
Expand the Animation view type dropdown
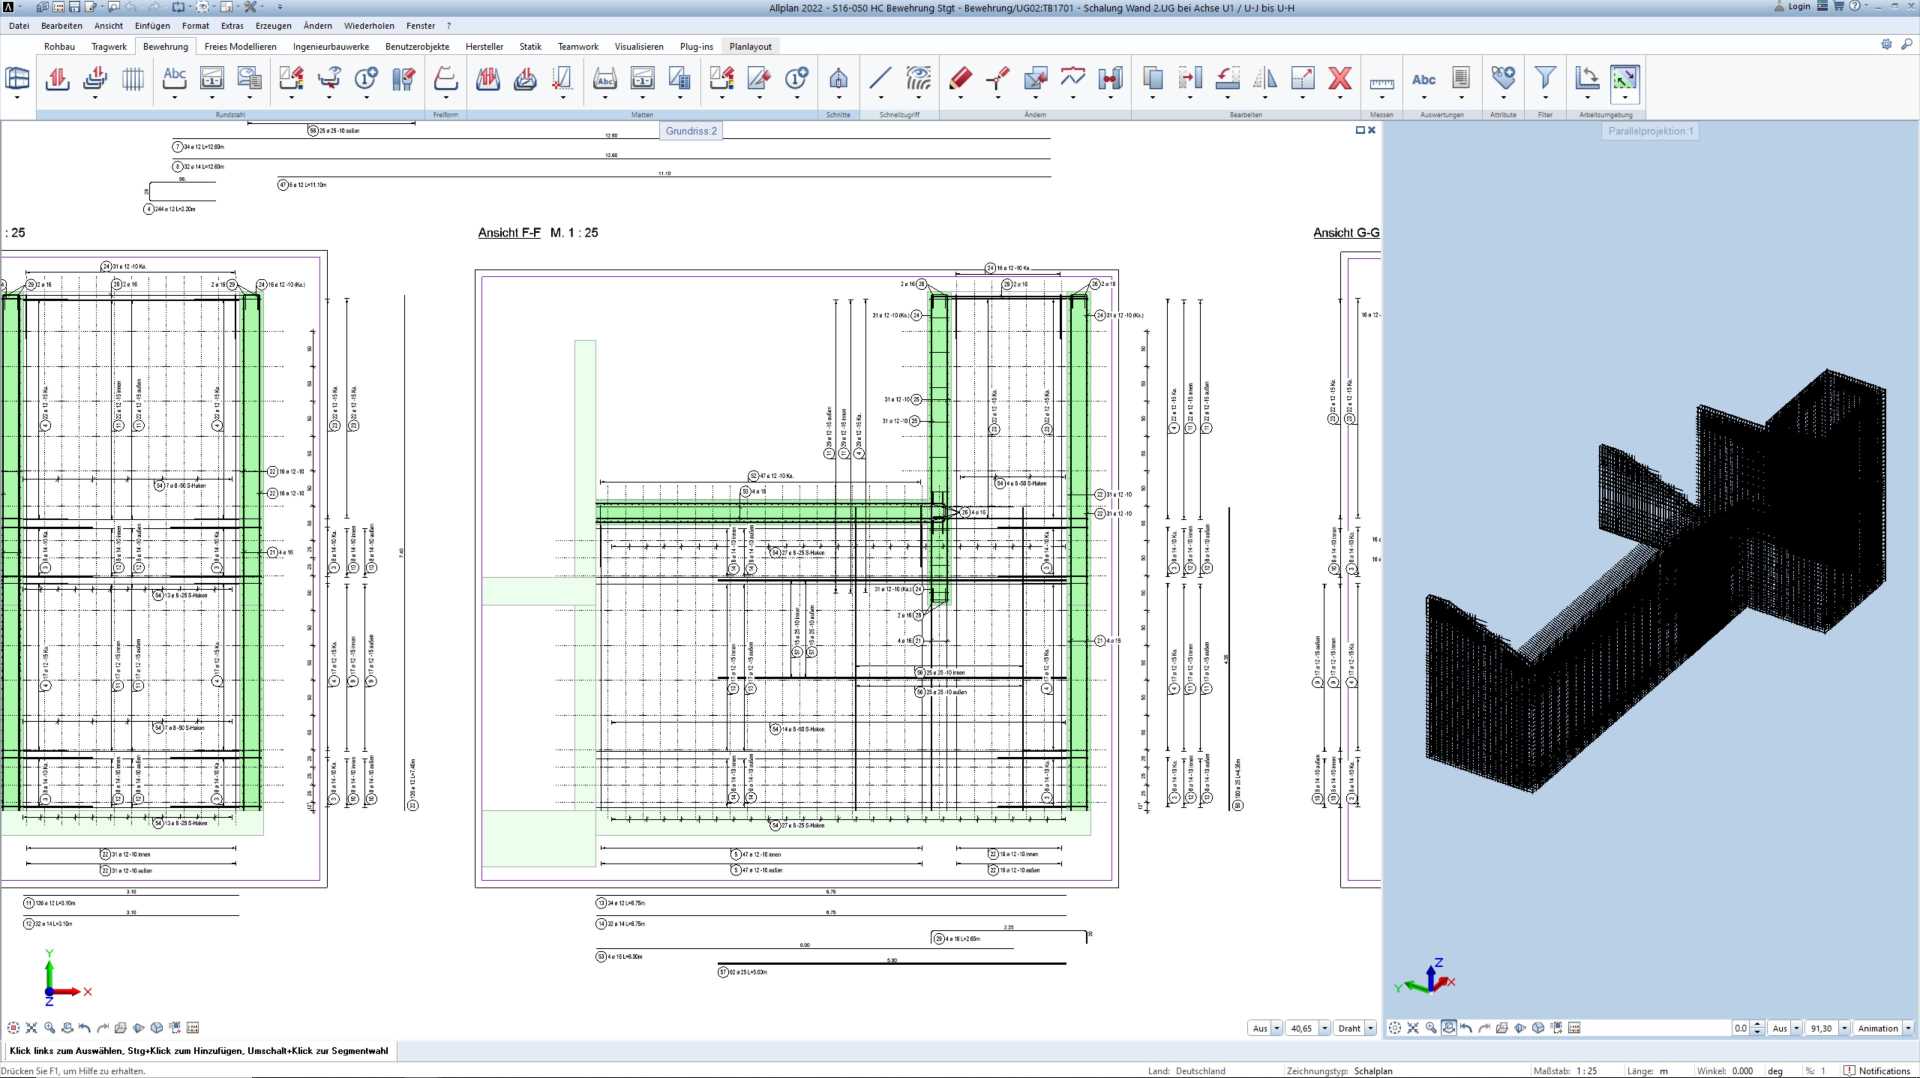click(1908, 1028)
